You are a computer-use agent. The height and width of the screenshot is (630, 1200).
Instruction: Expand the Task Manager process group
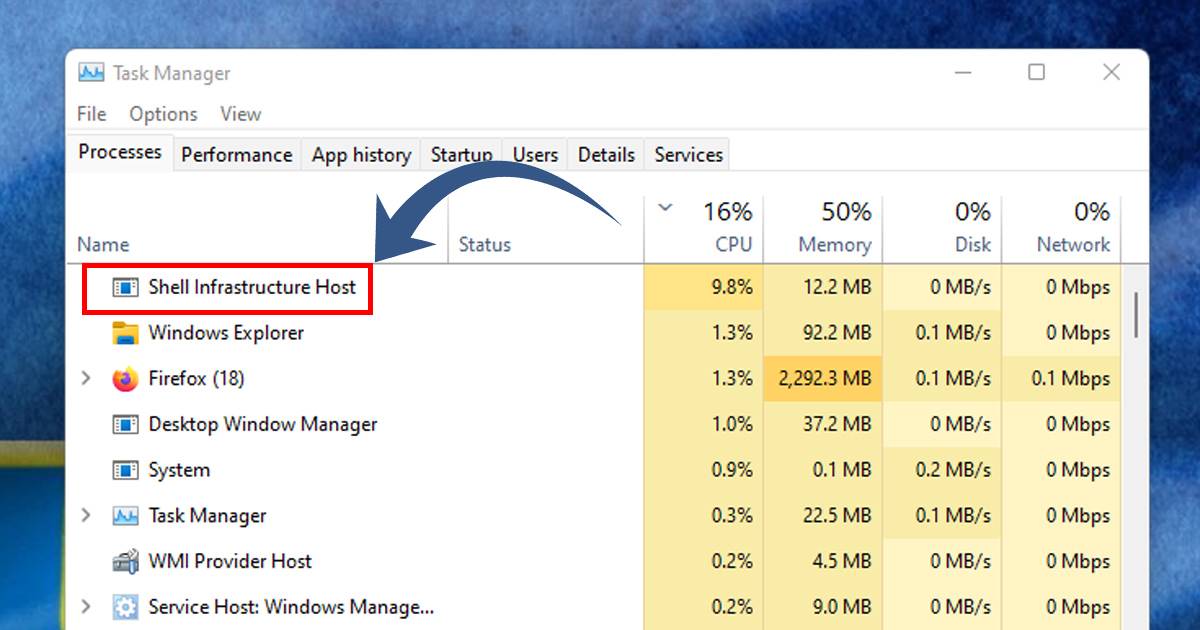coord(86,515)
